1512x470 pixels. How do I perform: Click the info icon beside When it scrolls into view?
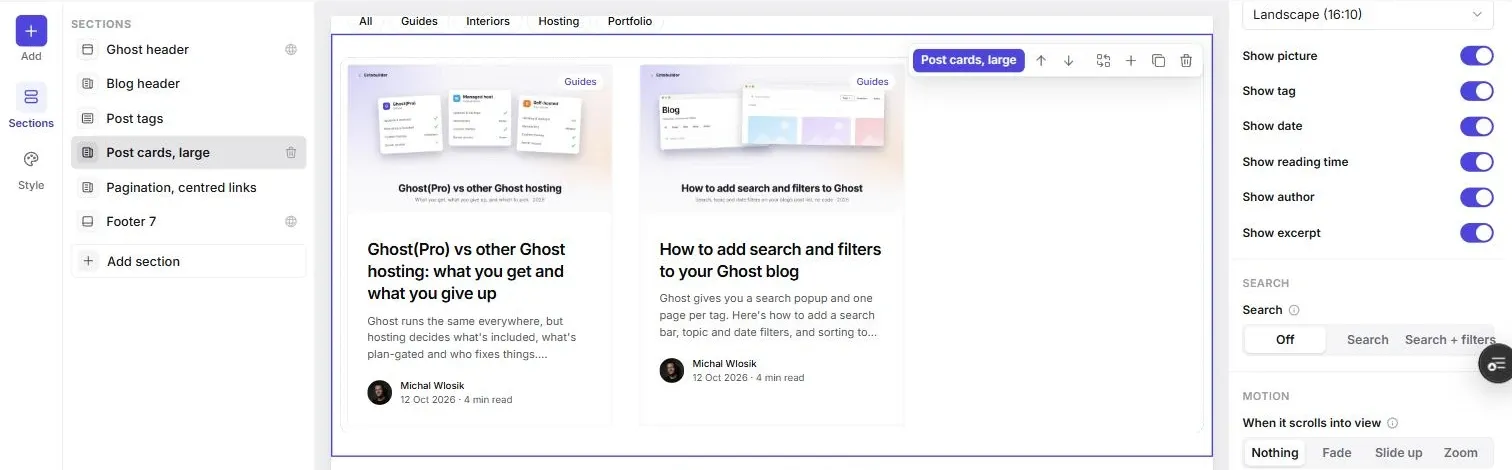coord(1393,423)
